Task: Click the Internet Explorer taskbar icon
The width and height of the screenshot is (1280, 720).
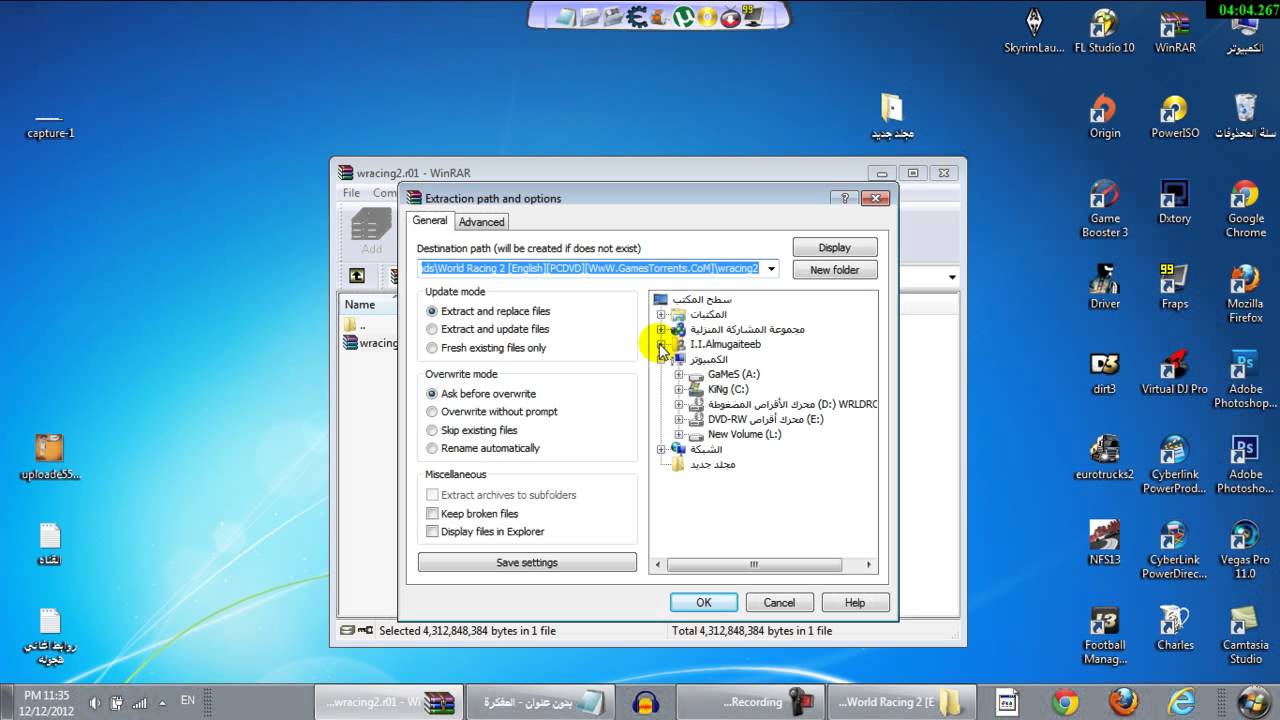Action: (1182, 702)
